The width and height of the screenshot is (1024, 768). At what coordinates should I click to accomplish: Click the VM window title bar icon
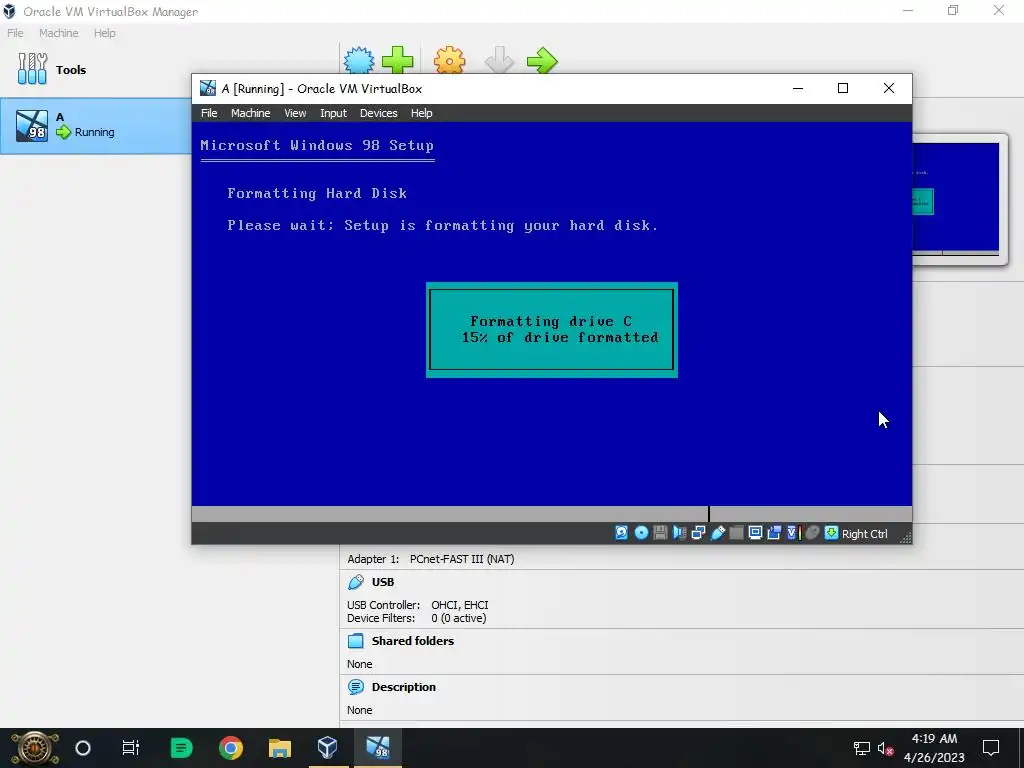(x=208, y=88)
